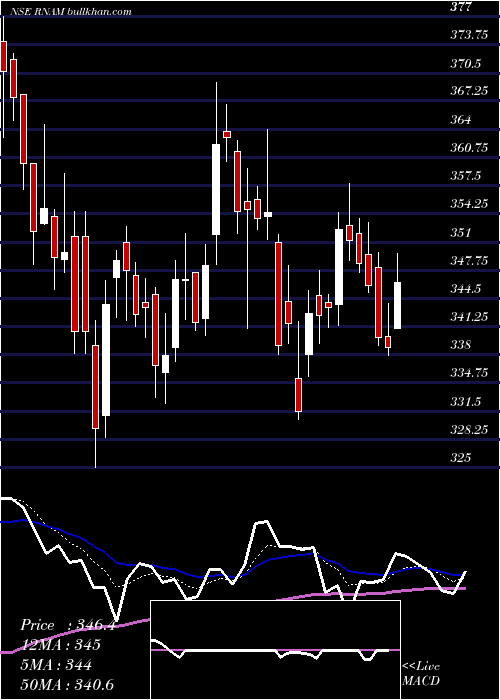Click the 'NSE RNAM bullkhan.com' chart title
The image size is (500, 700).
pos(70,11)
